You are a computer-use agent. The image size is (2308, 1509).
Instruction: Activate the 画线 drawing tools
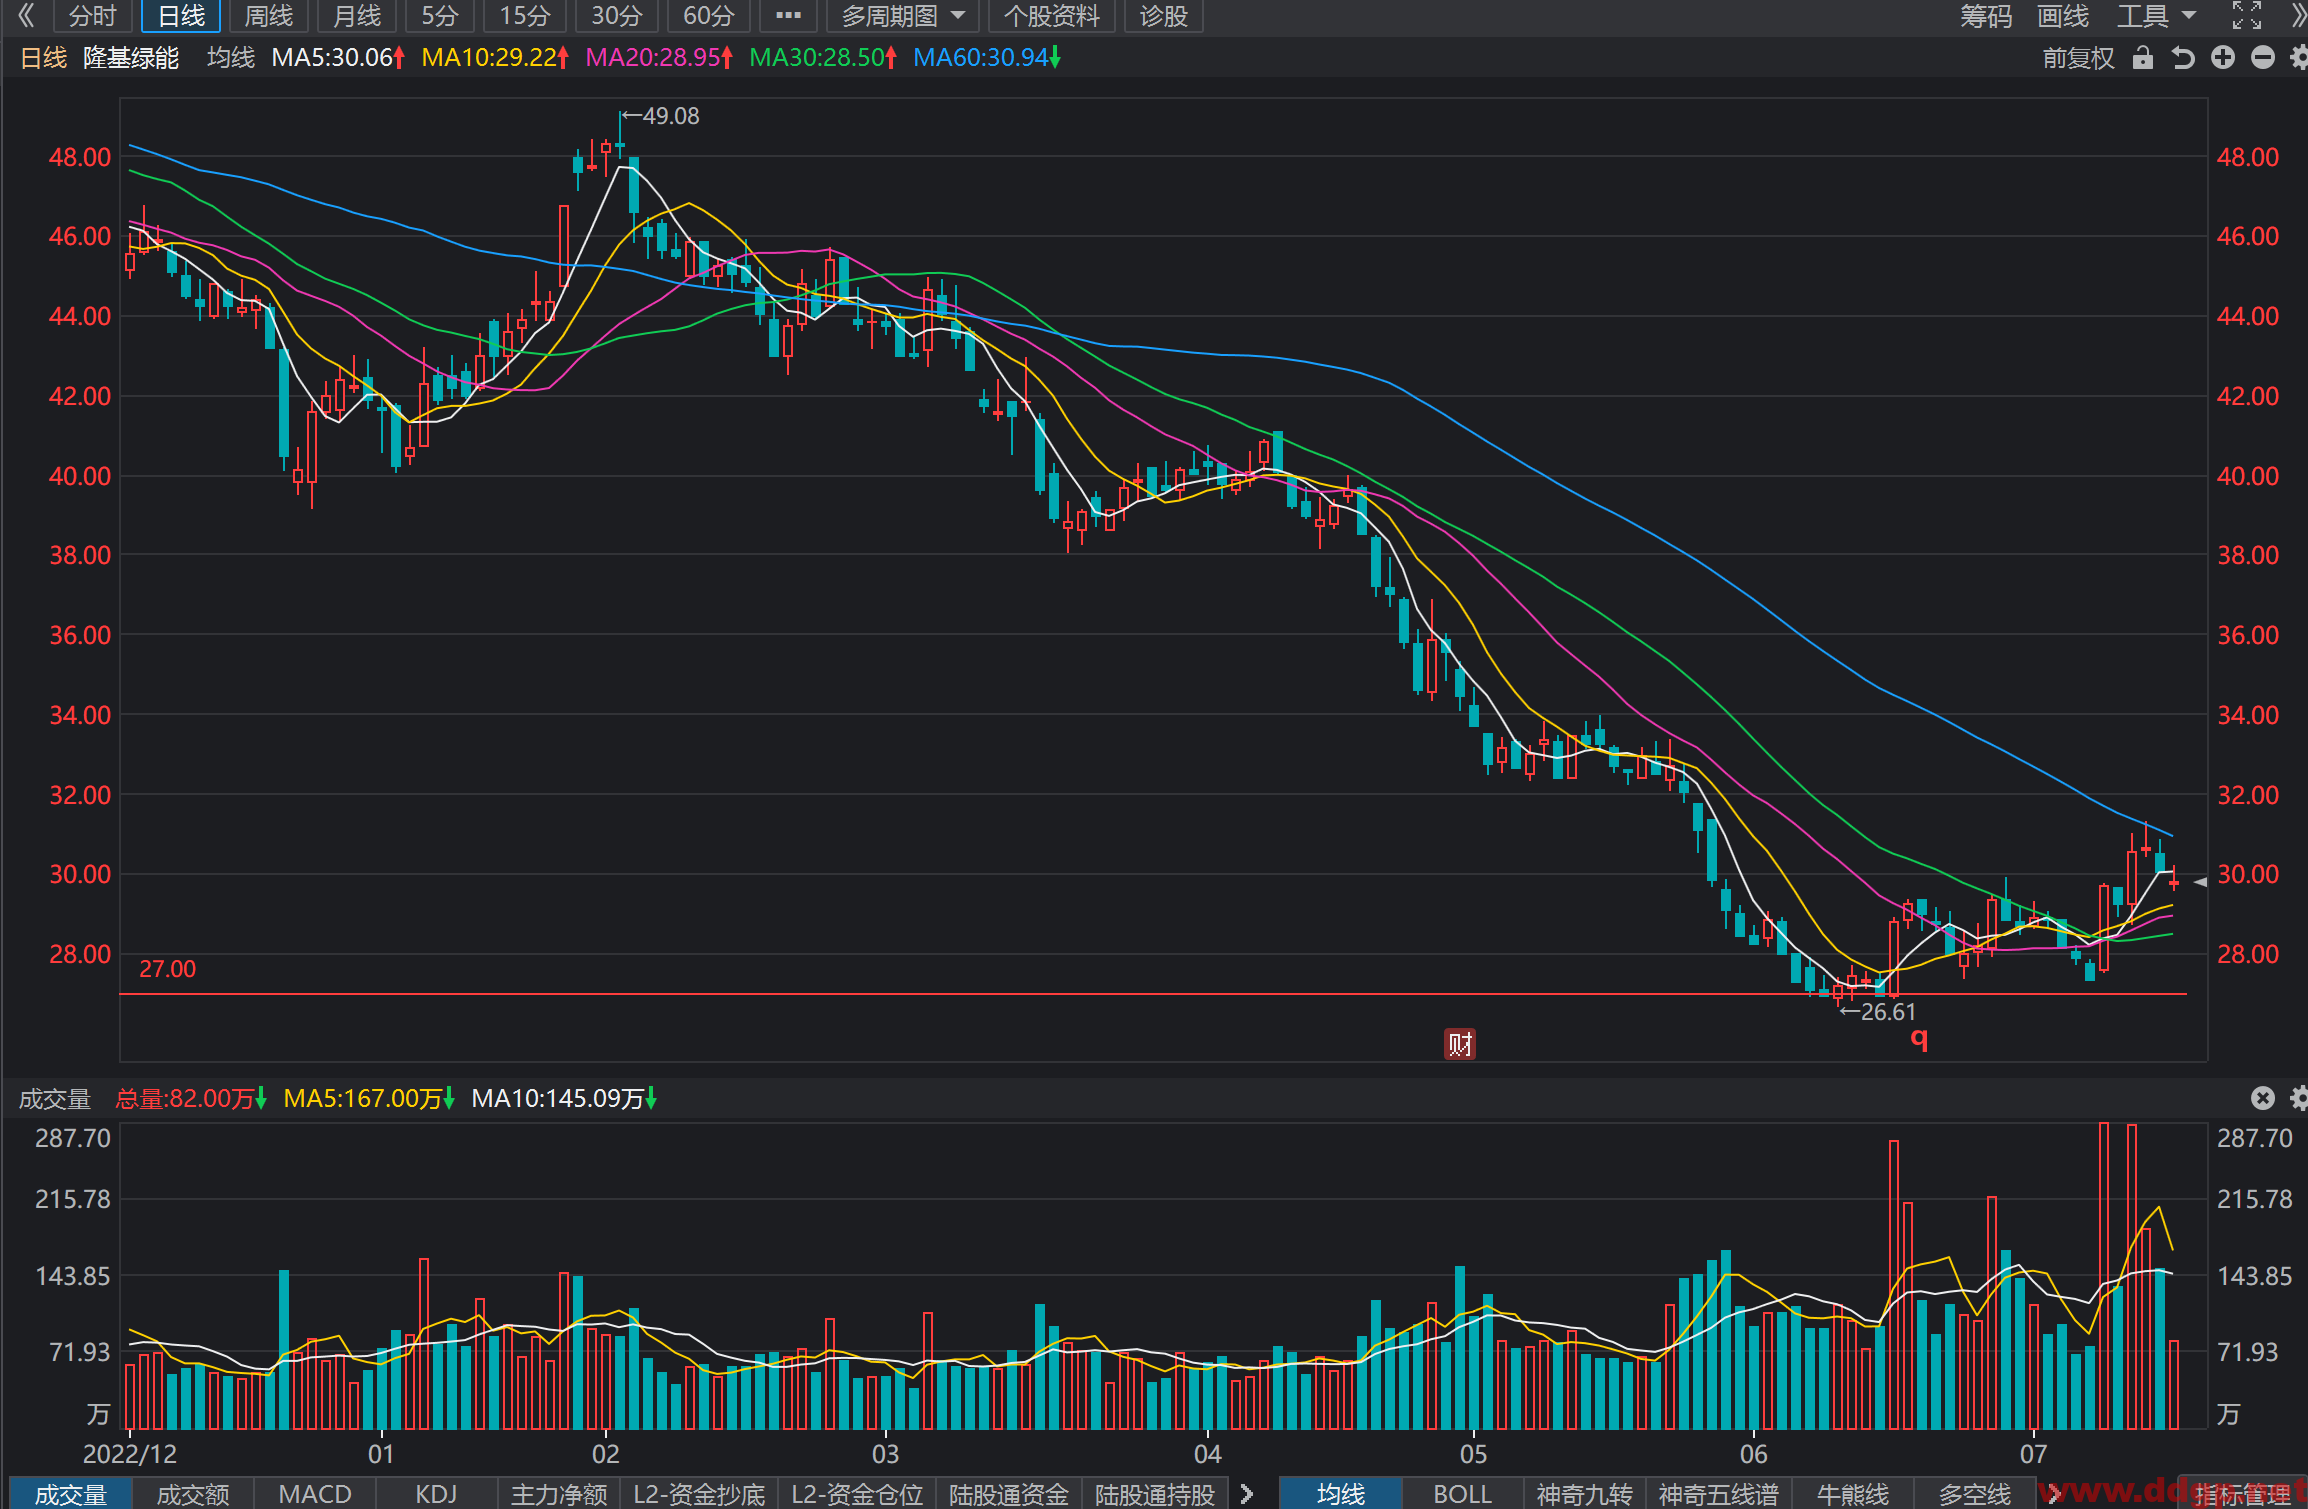coord(2063,16)
